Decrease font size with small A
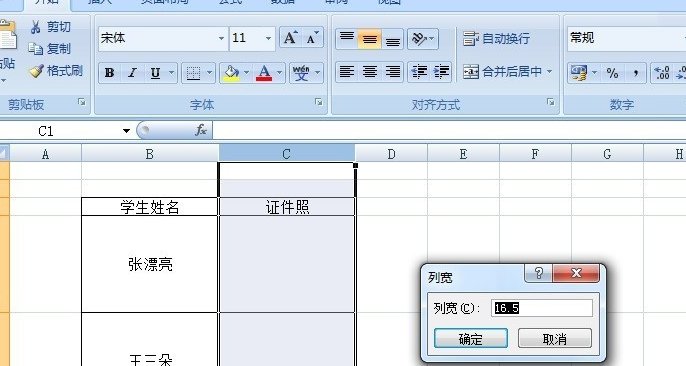686x366 pixels. [312, 38]
